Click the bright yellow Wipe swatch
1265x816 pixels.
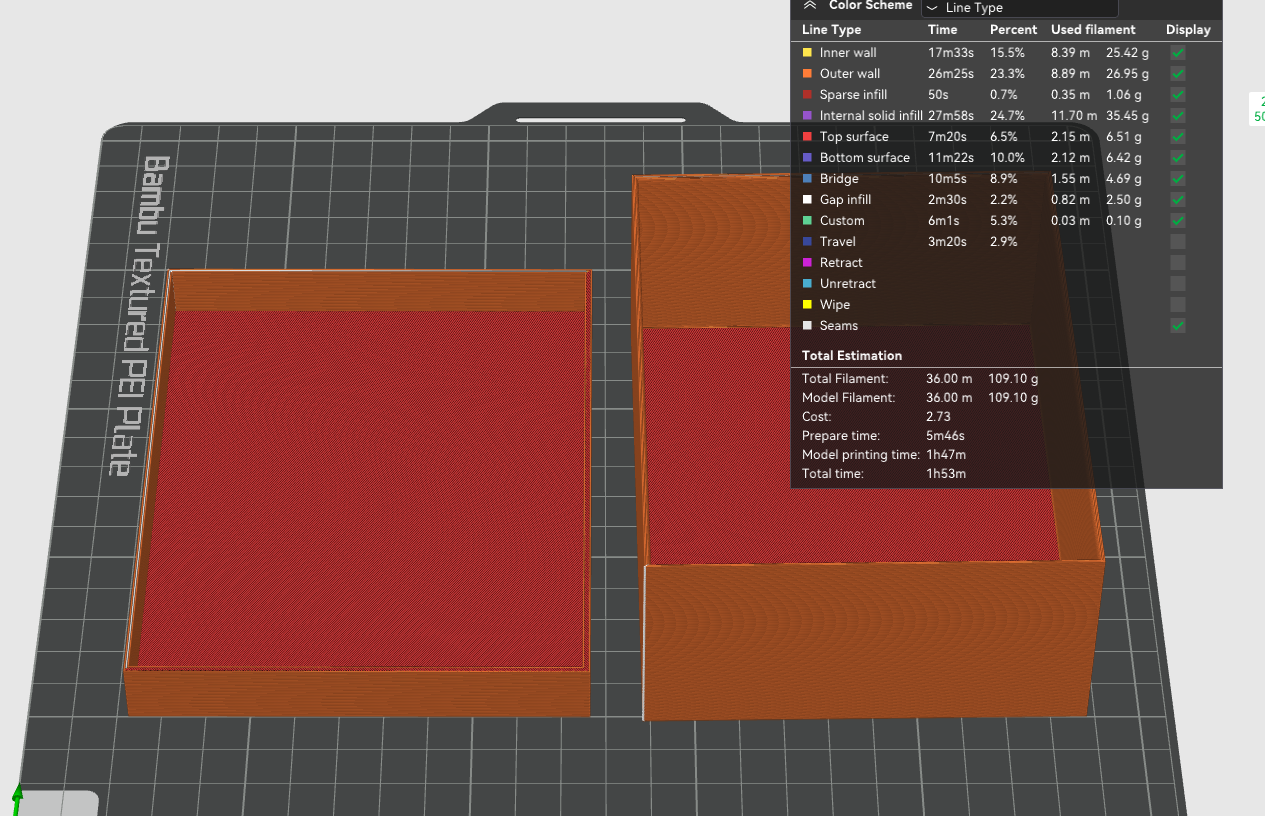807,304
